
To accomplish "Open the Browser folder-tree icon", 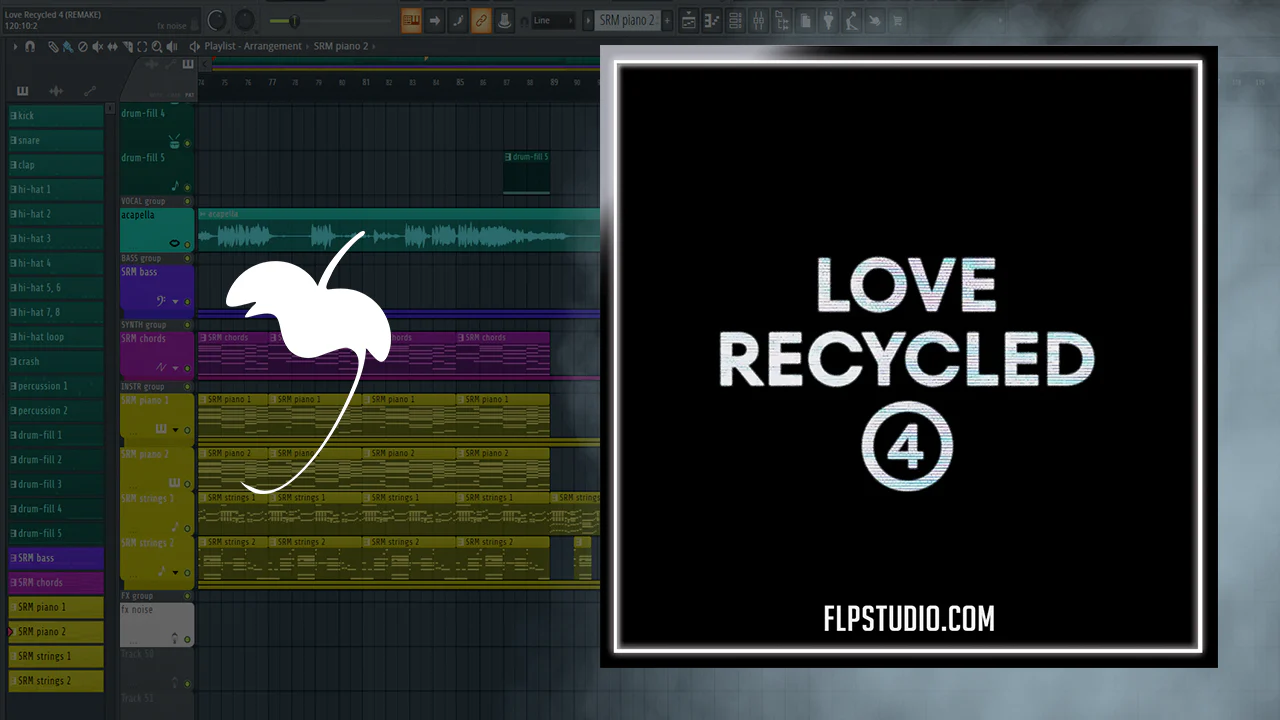I will click(782, 20).
